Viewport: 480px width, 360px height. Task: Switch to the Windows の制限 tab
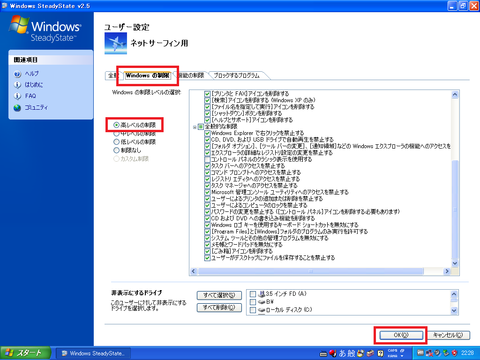tap(147, 75)
